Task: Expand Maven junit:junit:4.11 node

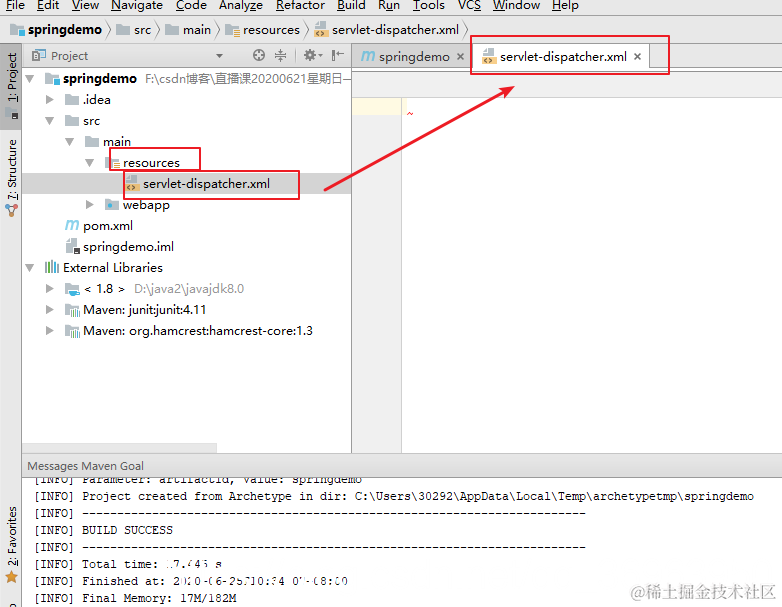Action: 49,310
